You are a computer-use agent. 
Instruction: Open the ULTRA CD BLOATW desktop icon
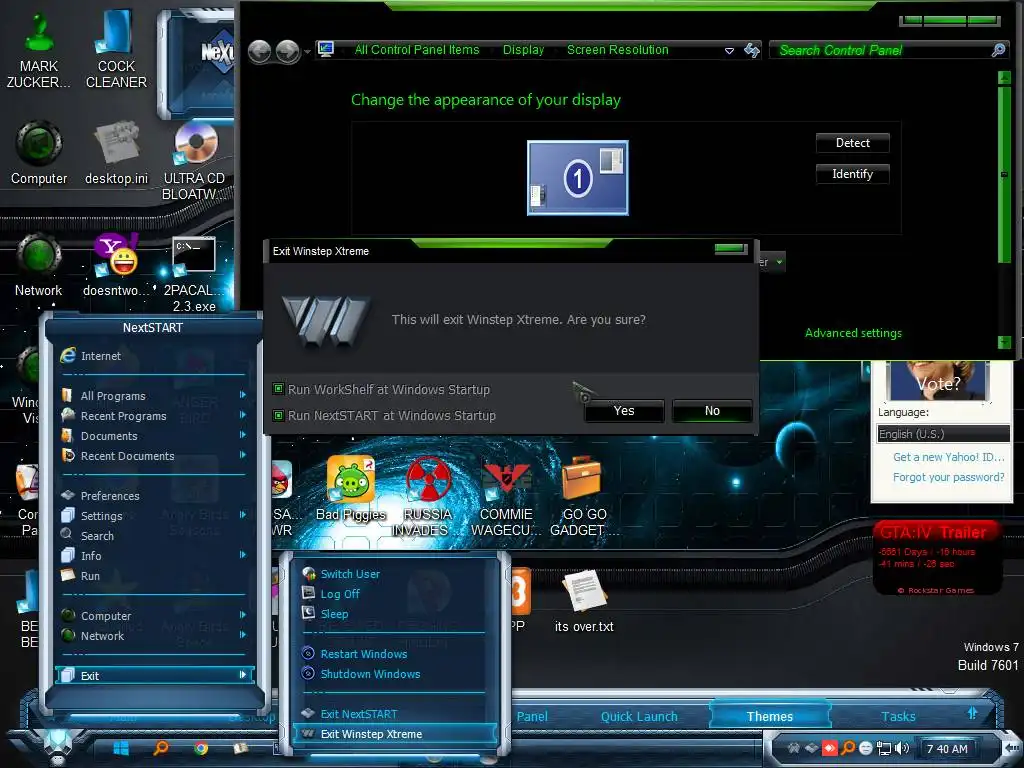[x=194, y=160]
